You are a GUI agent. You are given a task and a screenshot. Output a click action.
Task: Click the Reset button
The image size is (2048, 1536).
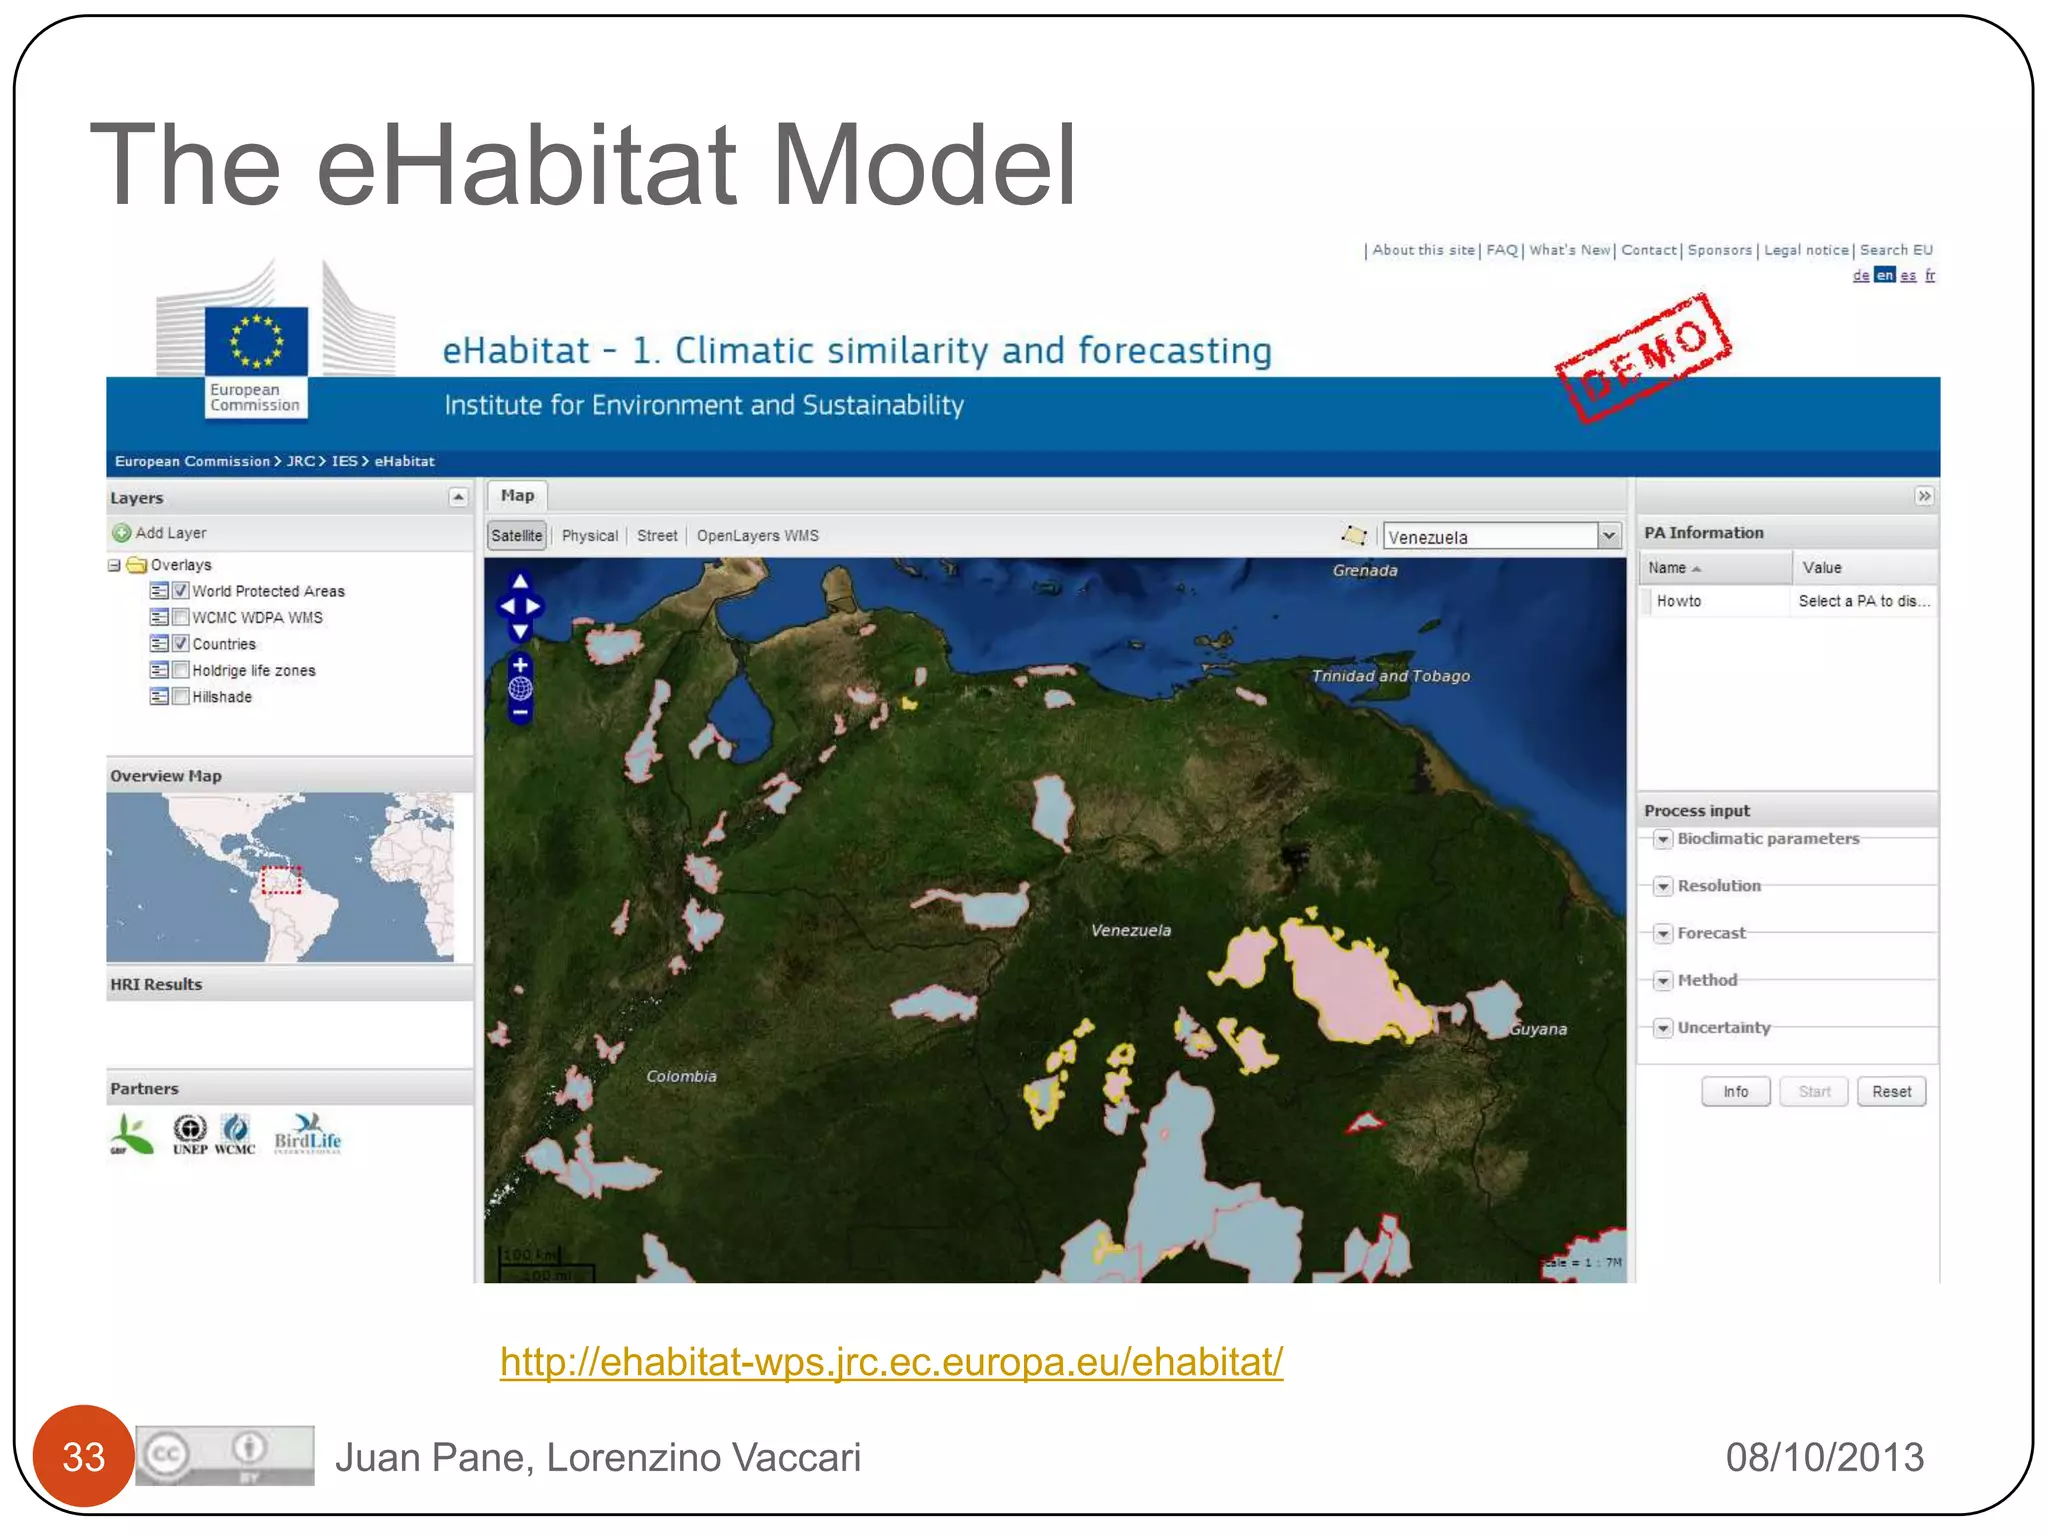click(x=1891, y=1092)
